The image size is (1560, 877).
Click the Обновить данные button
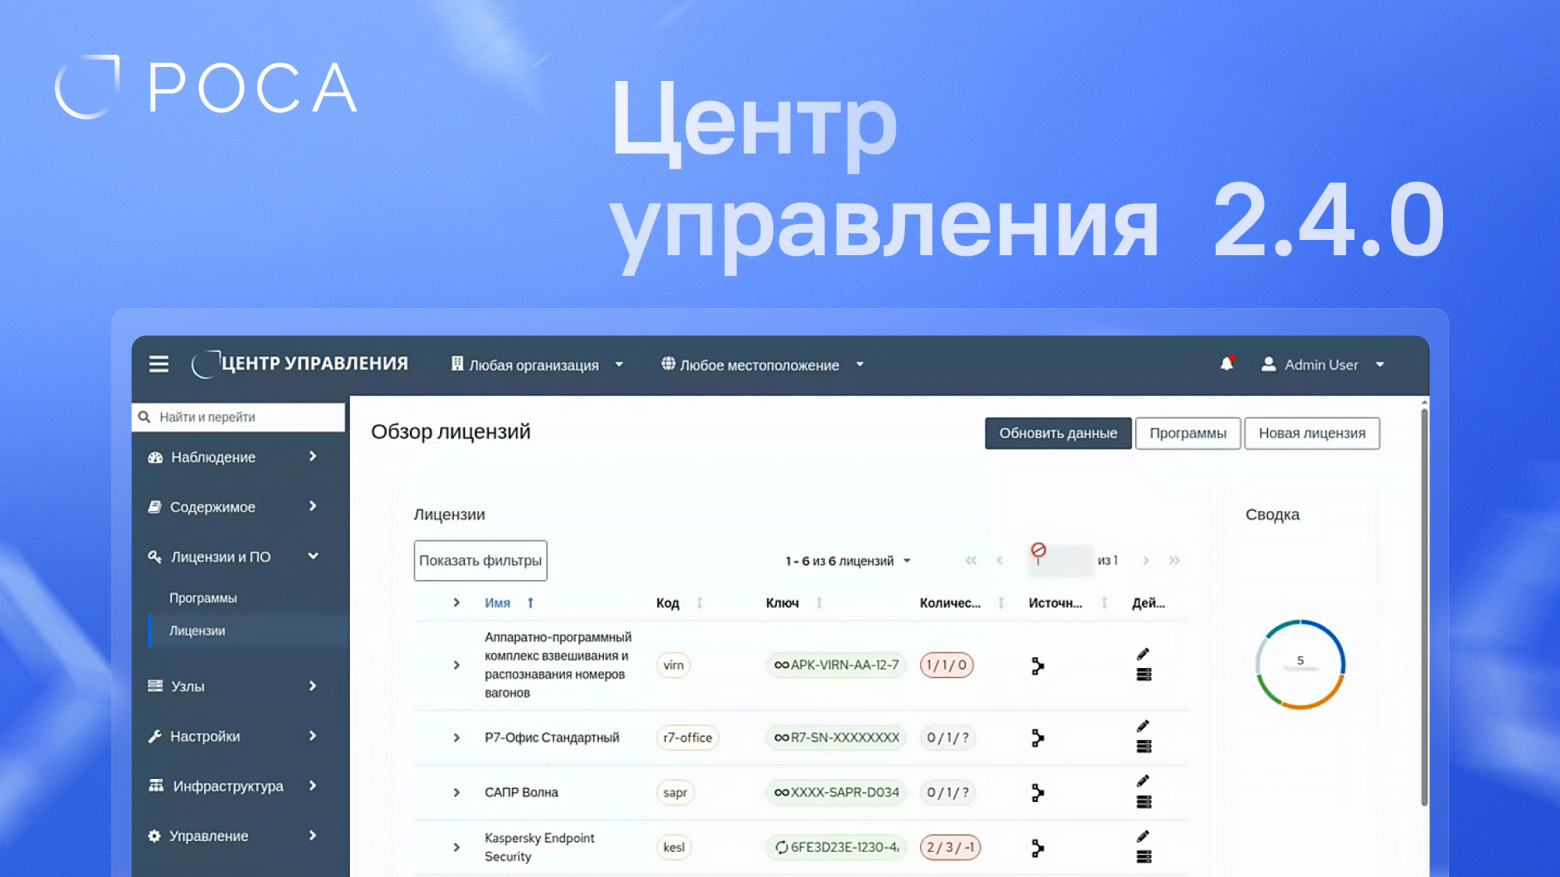click(1058, 433)
